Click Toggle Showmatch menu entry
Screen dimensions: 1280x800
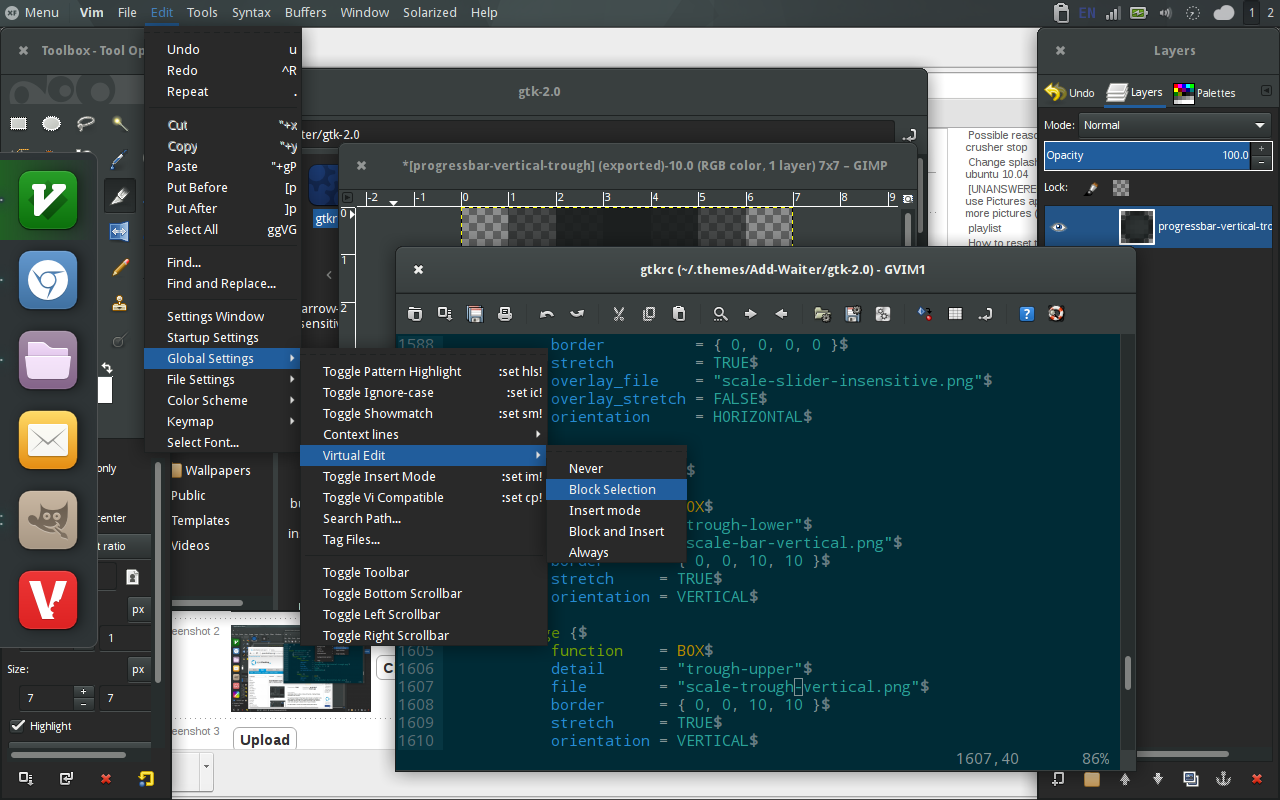(x=424, y=413)
